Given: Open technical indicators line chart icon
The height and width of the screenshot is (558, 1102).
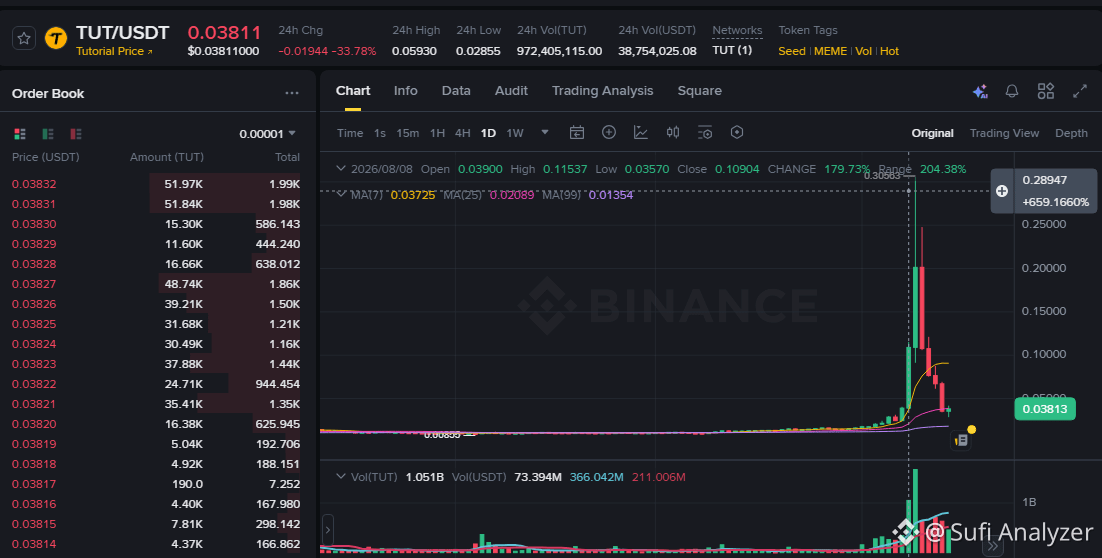Looking at the screenshot, I should [x=641, y=132].
